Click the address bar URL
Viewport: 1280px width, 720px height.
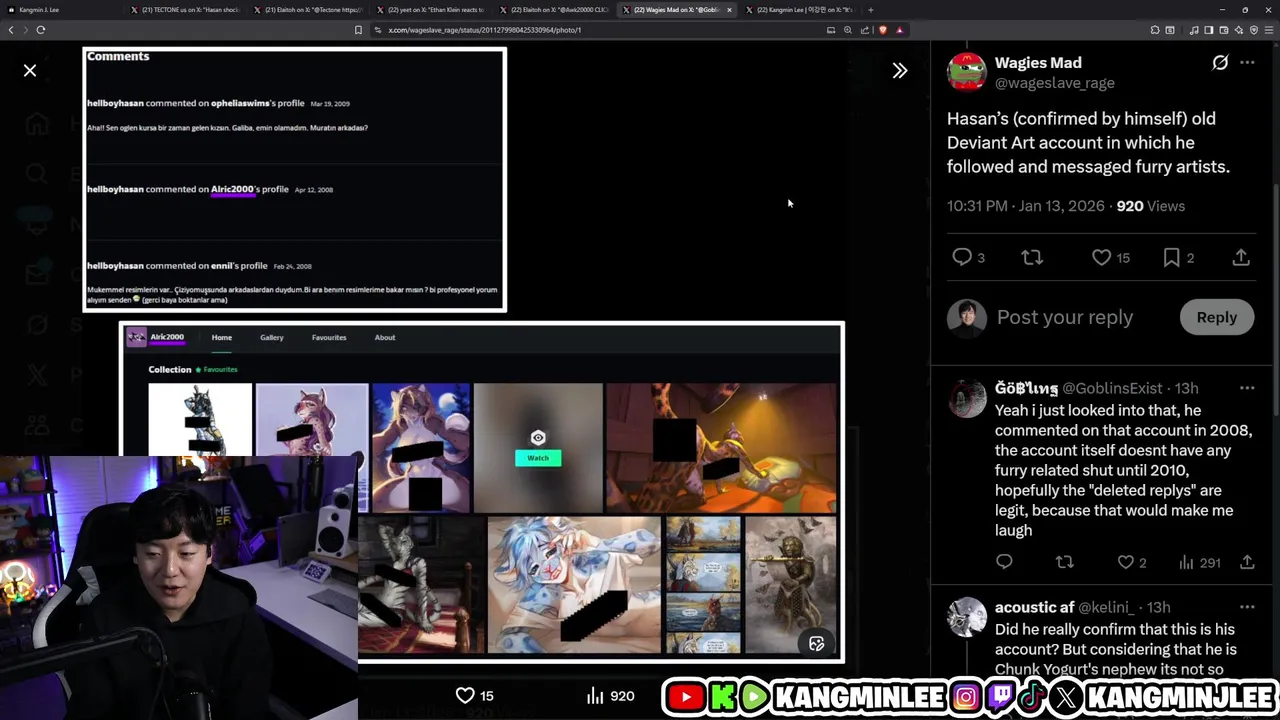tap(484, 30)
